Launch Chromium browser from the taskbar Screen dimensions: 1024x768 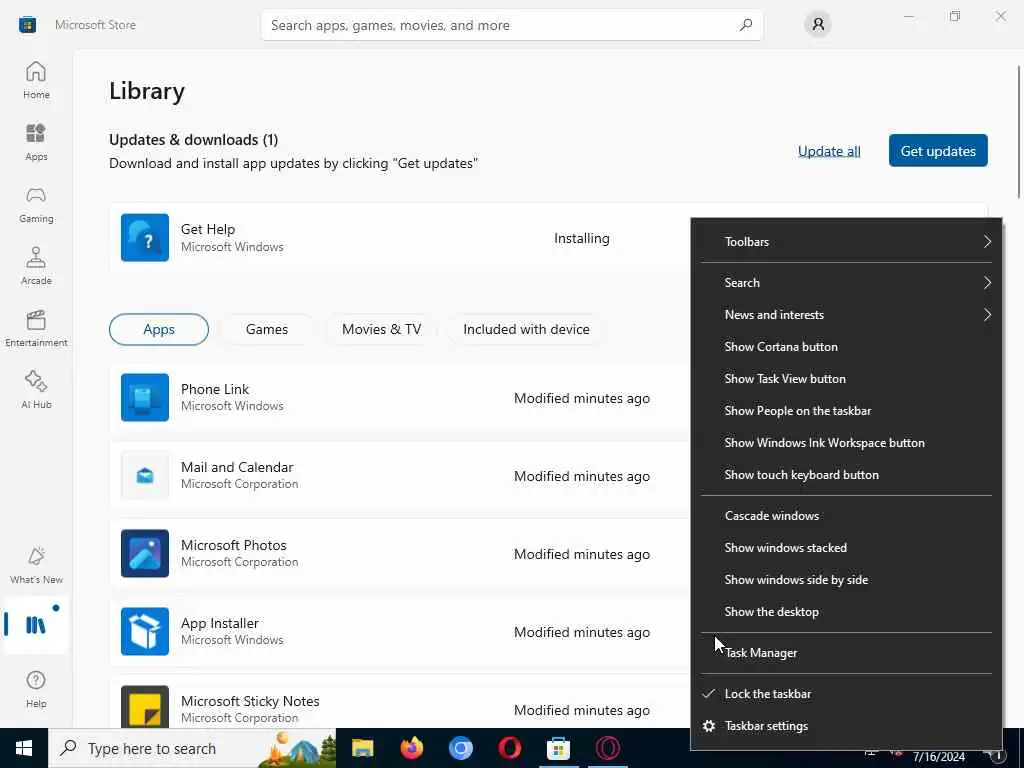(460, 748)
